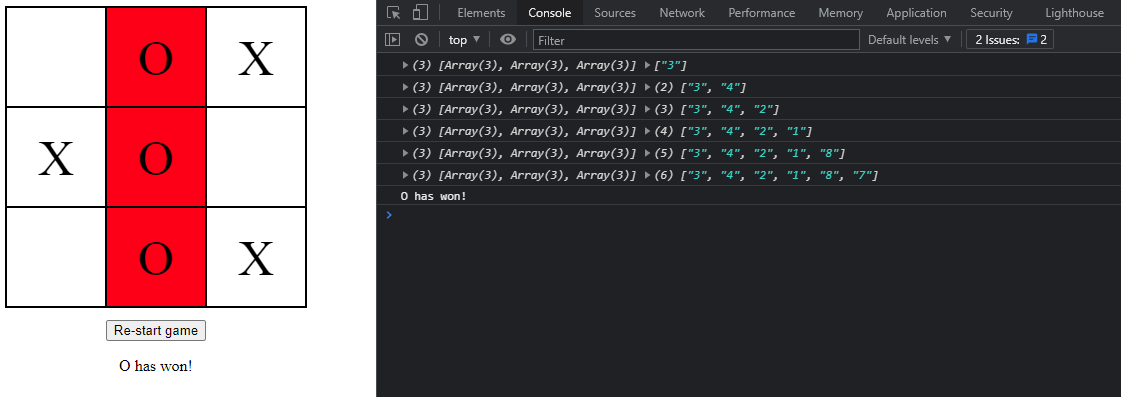Expand the nested array in the row with (5)

click(x=405, y=153)
